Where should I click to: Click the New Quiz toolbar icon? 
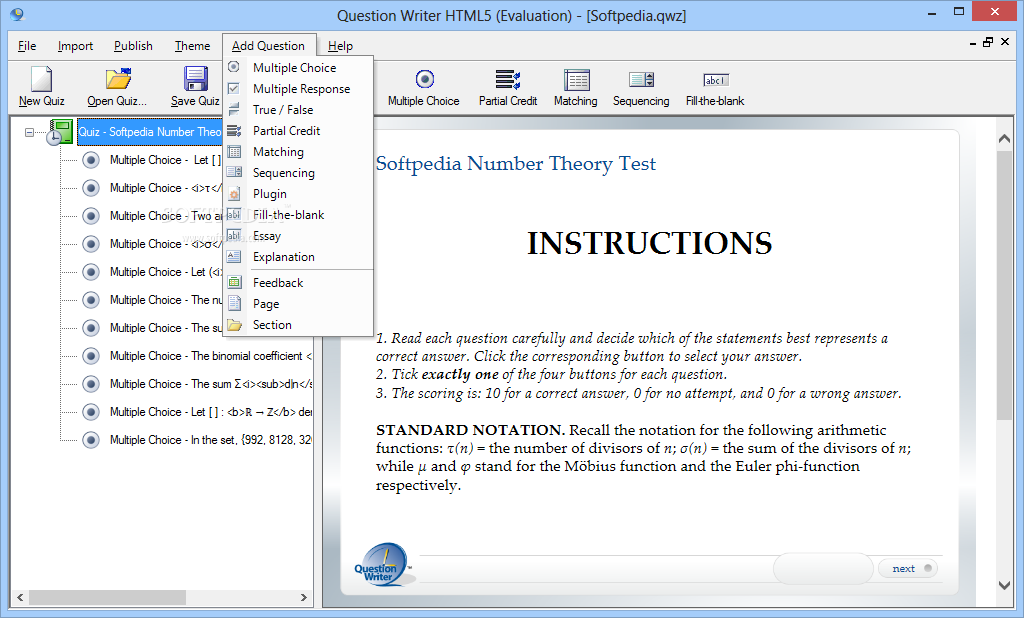click(41, 79)
